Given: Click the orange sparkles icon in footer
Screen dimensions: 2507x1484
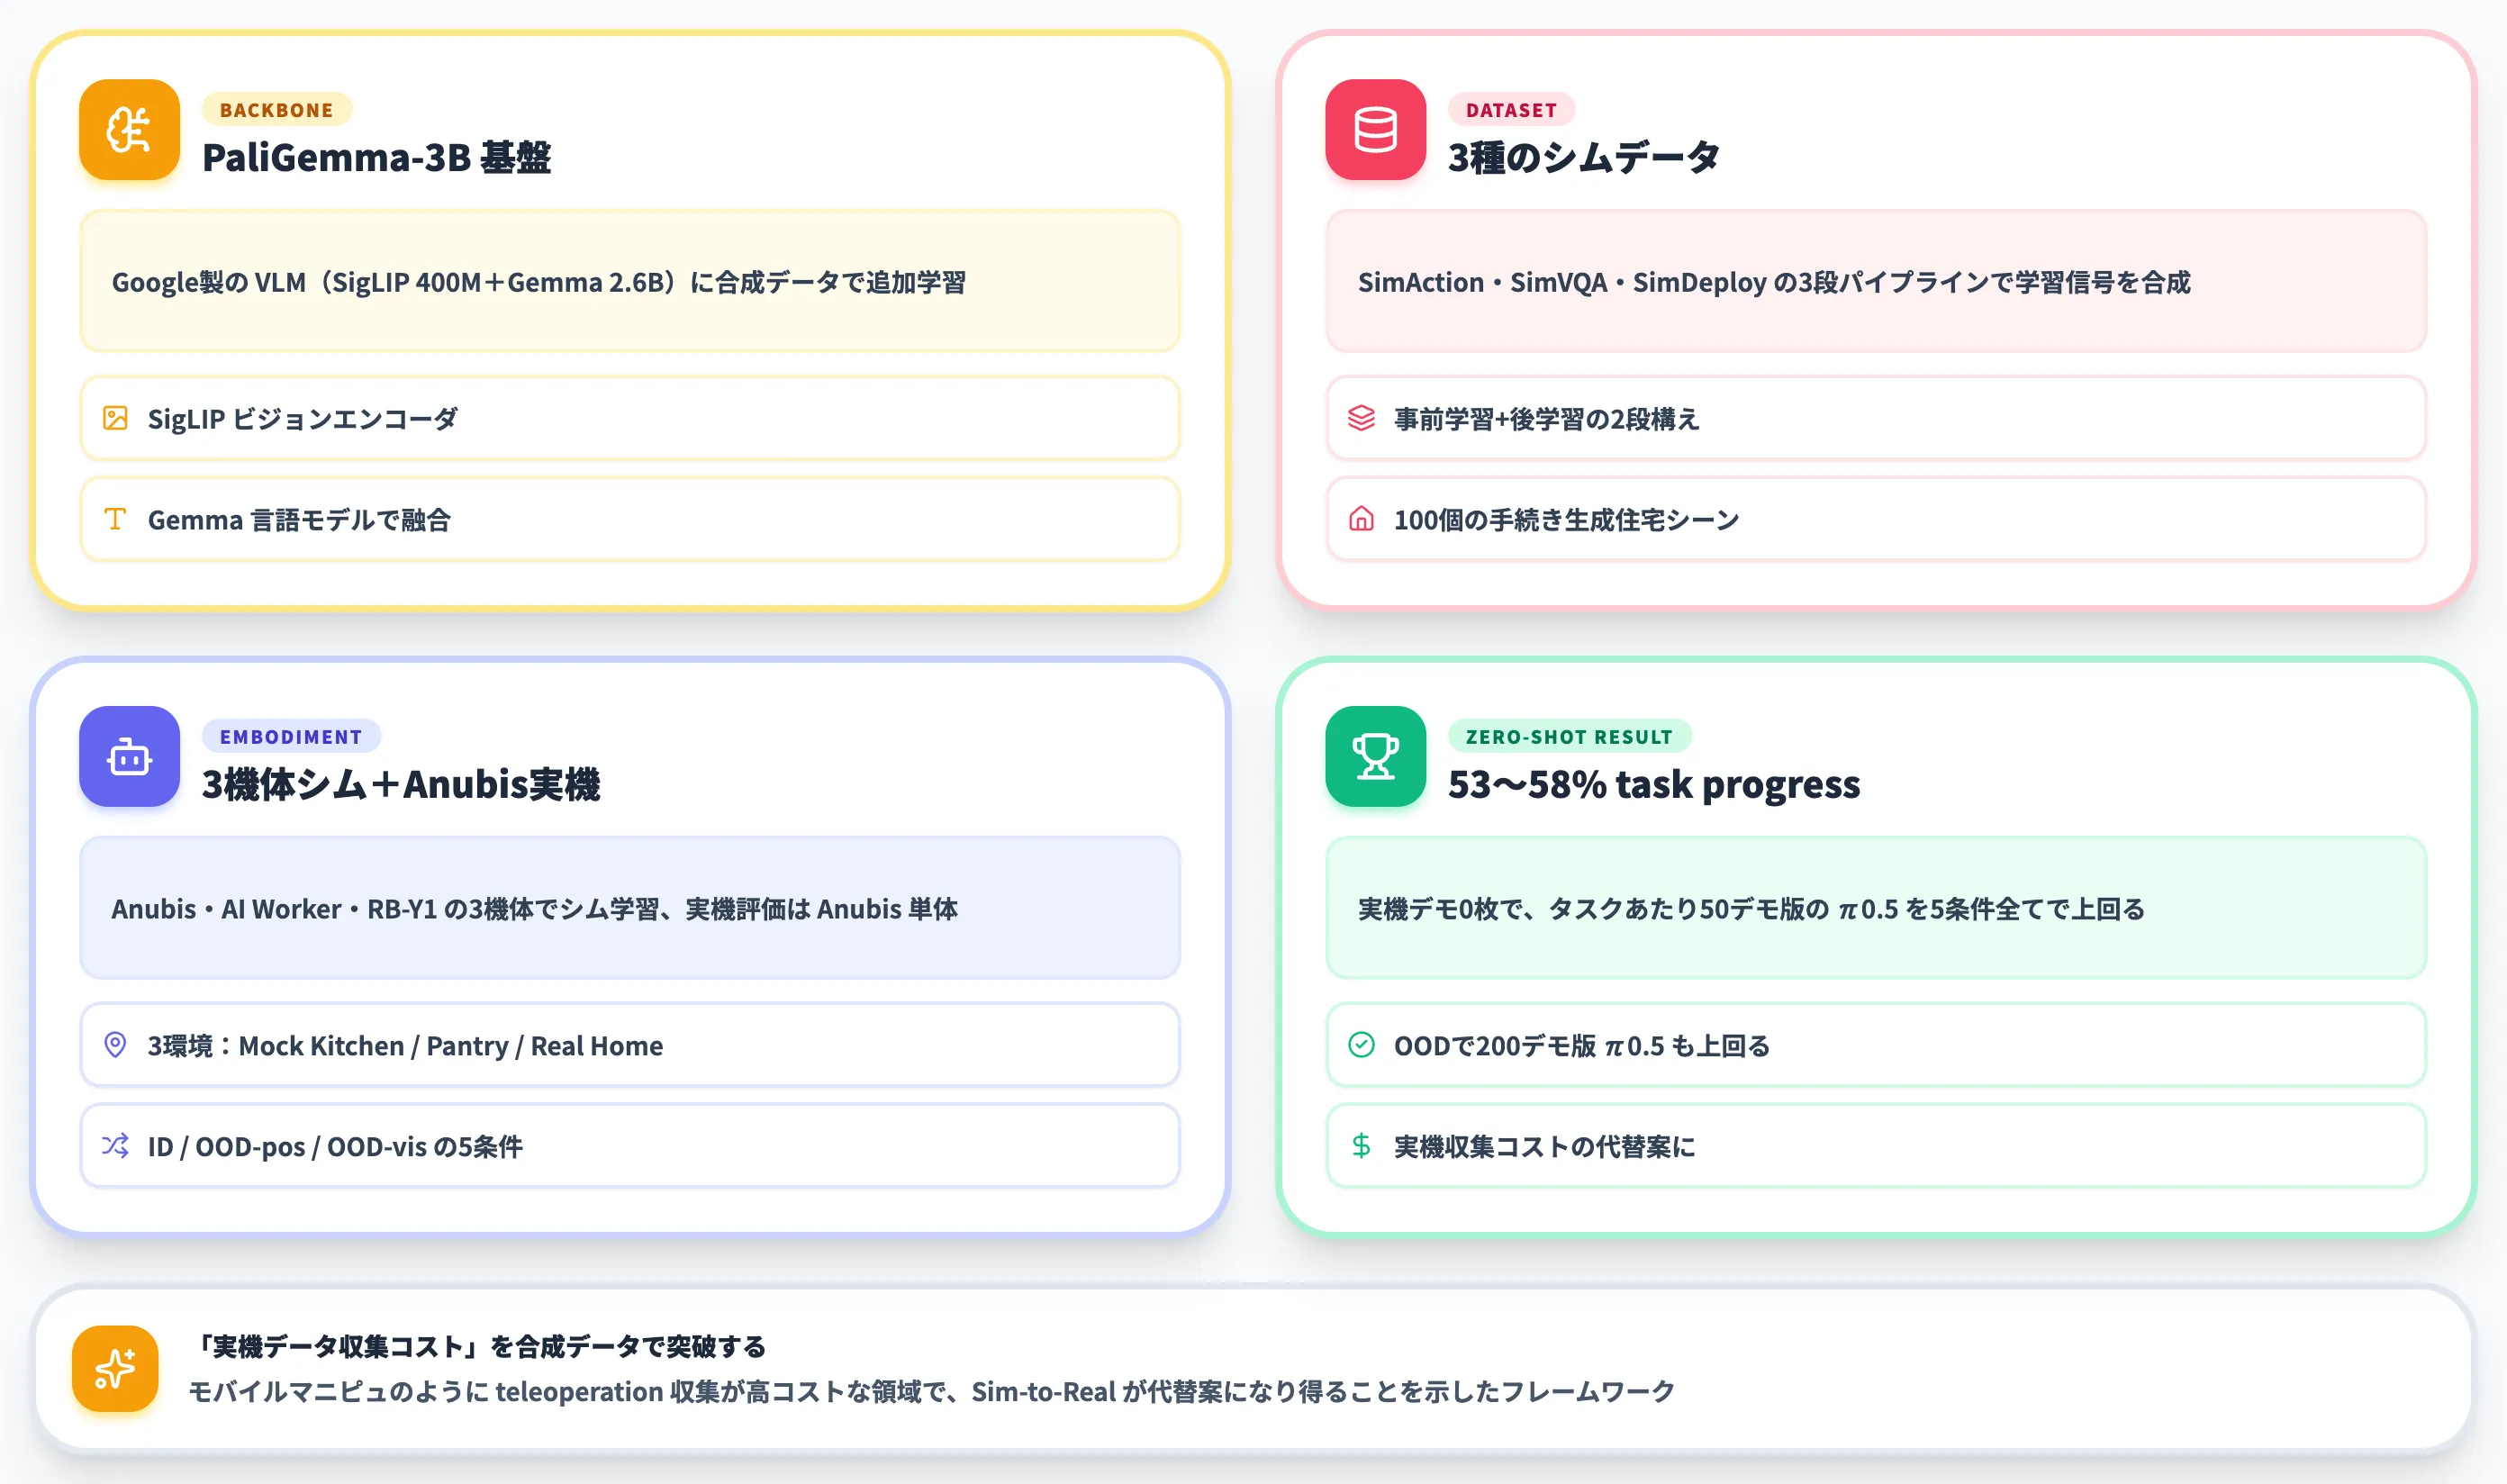Looking at the screenshot, I should [115, 1369].
